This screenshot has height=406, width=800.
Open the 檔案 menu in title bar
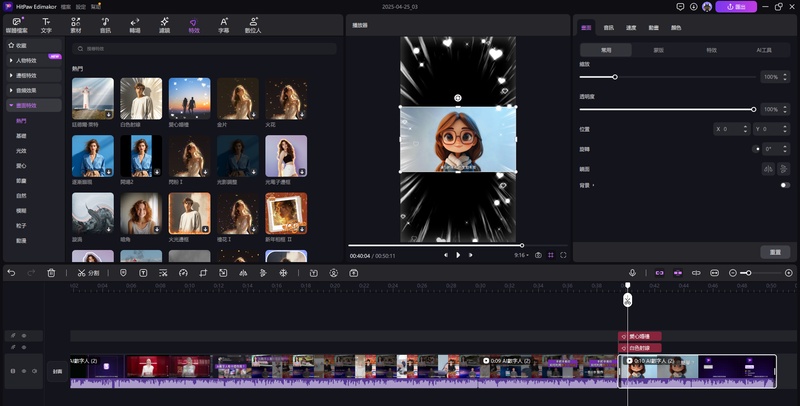point(66,7)
